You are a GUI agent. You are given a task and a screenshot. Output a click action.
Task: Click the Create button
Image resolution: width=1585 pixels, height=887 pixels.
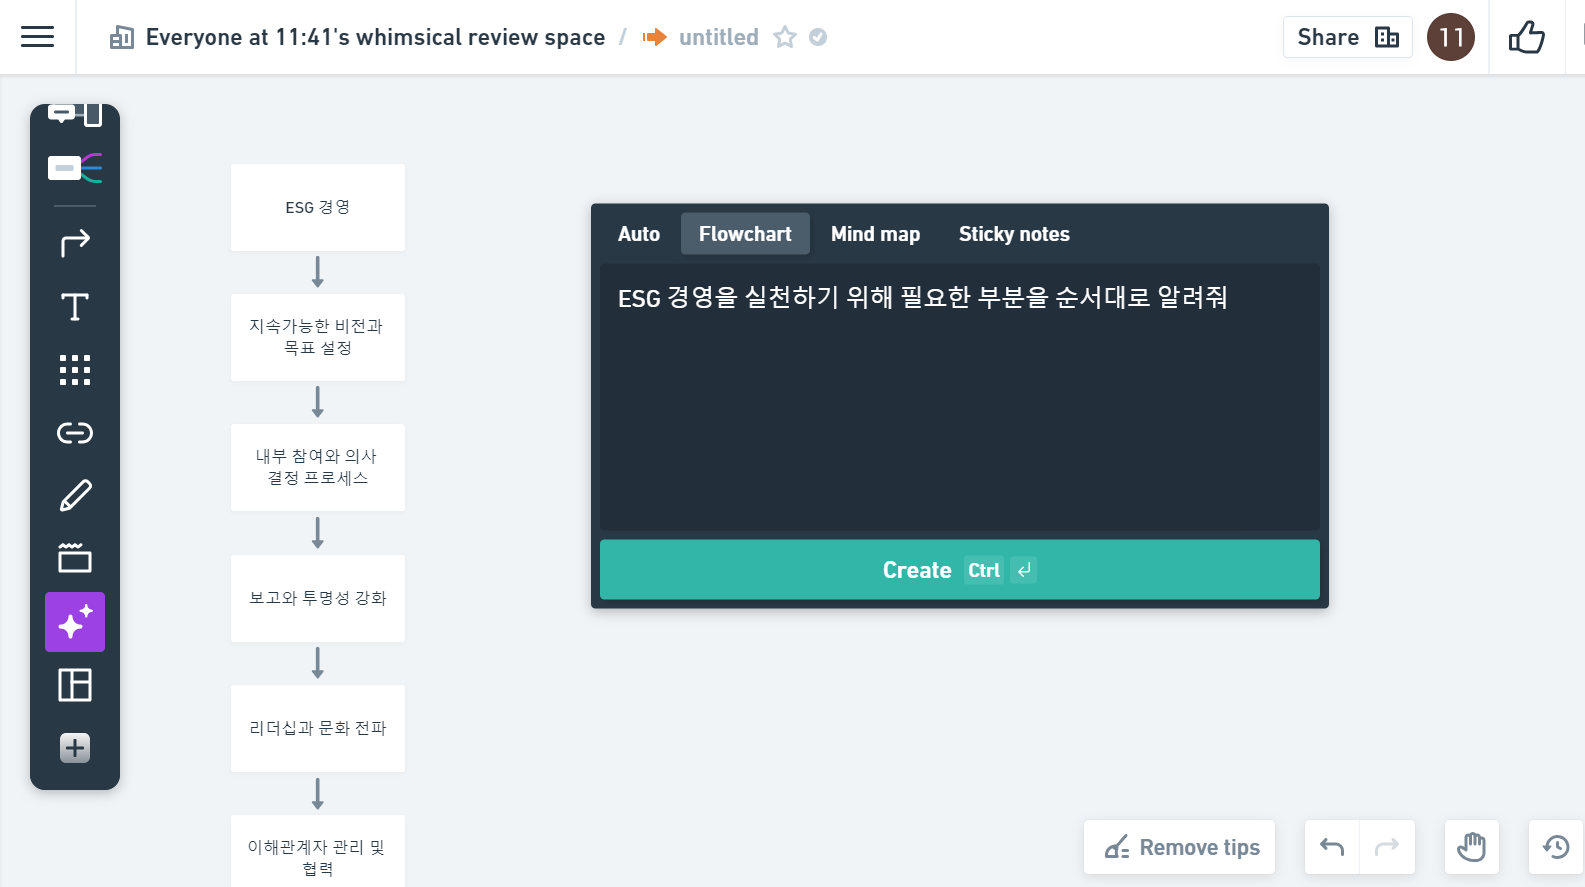coord(960,570)
